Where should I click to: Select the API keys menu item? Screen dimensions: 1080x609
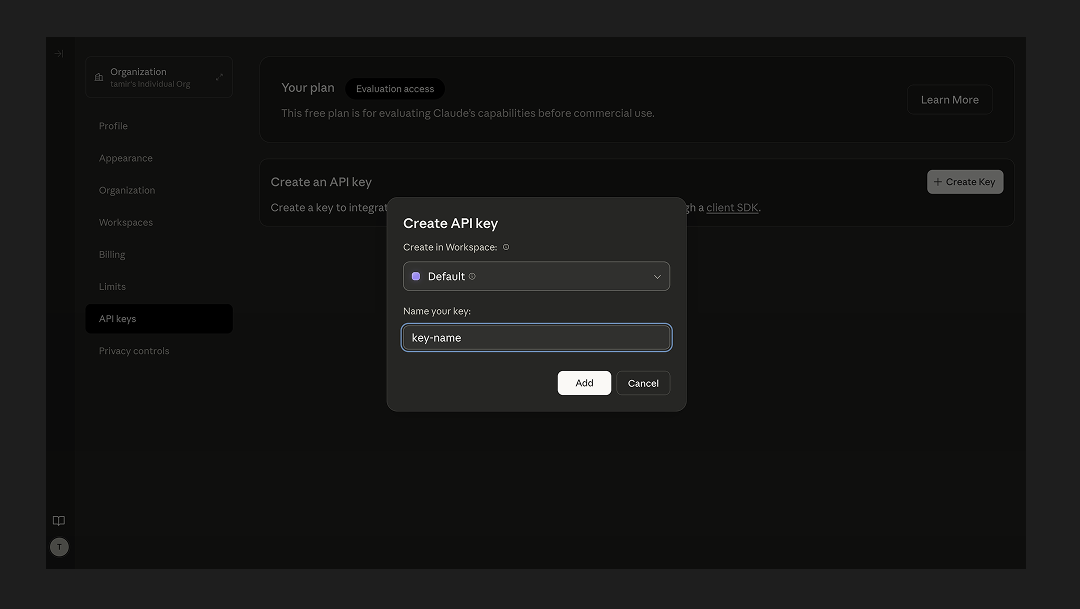point(158,319)
